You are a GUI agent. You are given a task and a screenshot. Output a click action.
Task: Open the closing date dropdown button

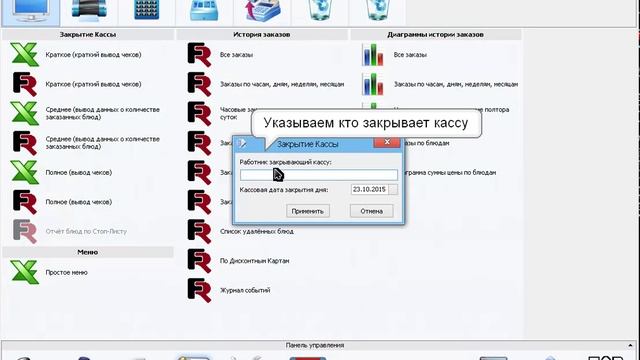pyautogui.click(x=393, y=189)
